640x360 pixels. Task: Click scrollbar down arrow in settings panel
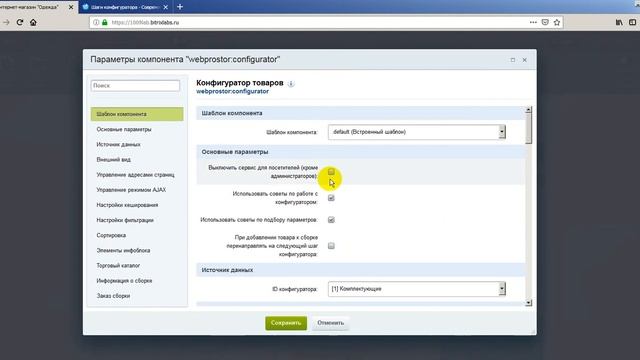point(528,303)
